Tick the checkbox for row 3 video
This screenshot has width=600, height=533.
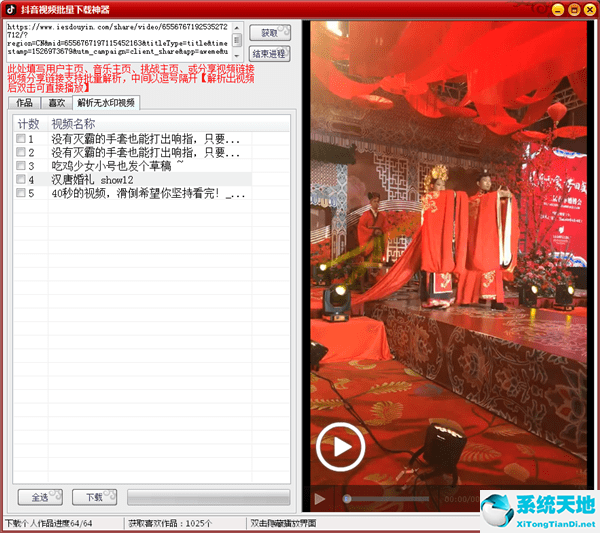click(x=21, y=166)
